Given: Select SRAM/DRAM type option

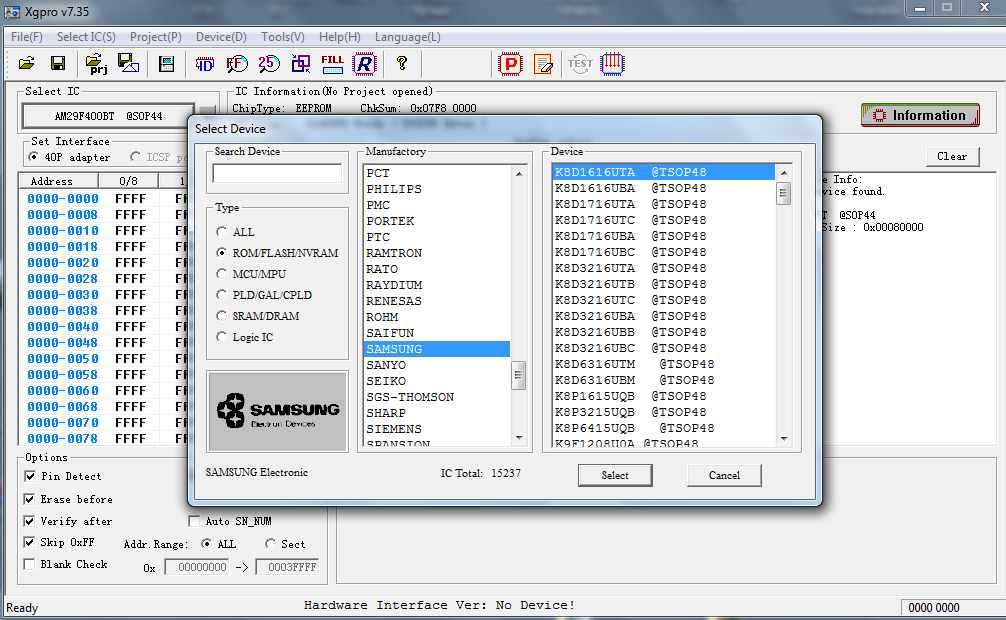Looking at the screenshot, I should (222, 316).
